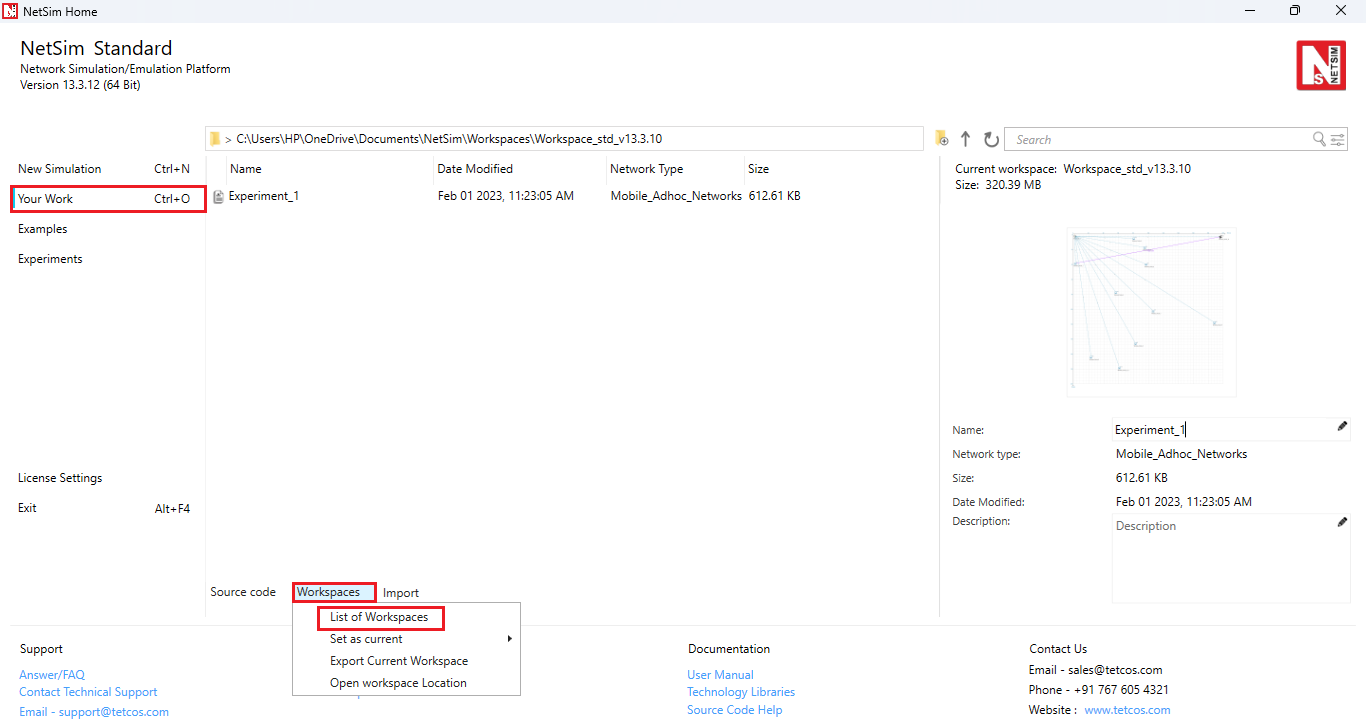The image size is (1366, 720).
Task: Open the Examples section
Action: 43,229
